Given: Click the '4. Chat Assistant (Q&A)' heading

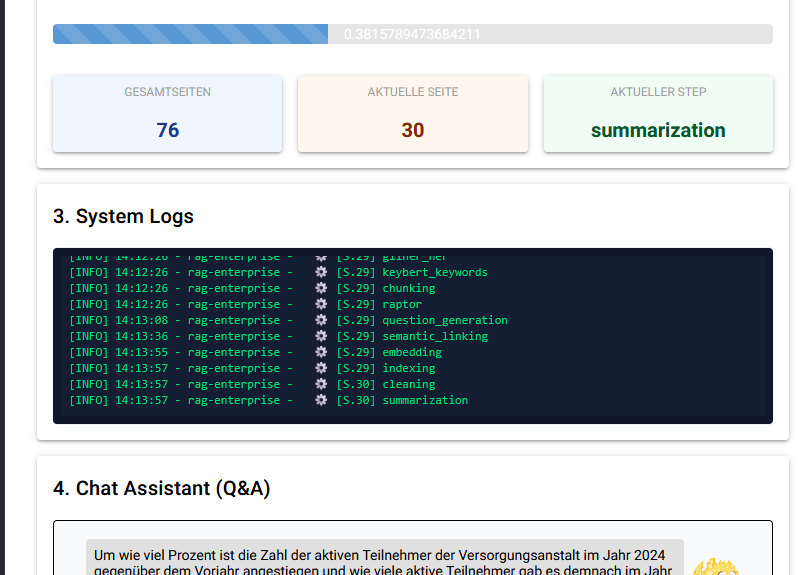Looking at the screenshot, I should (161, 488).
